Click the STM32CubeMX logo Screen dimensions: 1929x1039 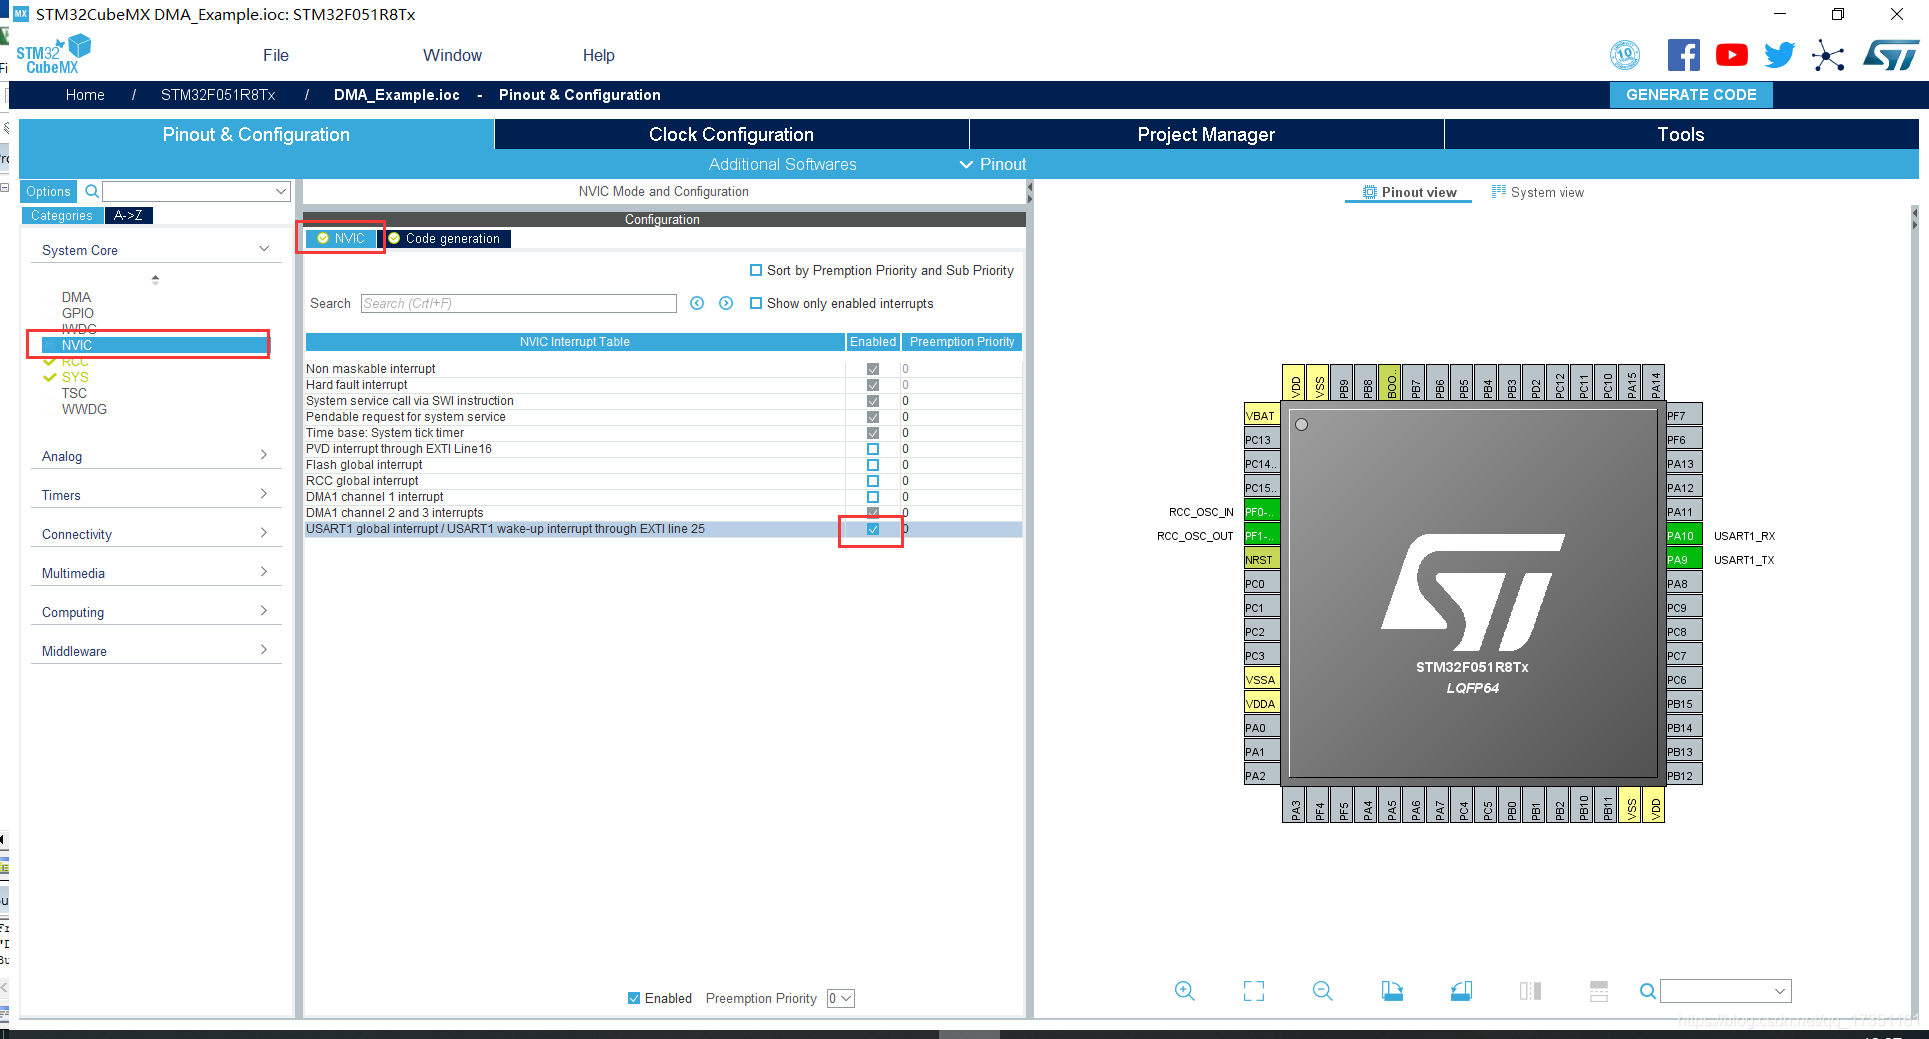(x=53, y=54)
